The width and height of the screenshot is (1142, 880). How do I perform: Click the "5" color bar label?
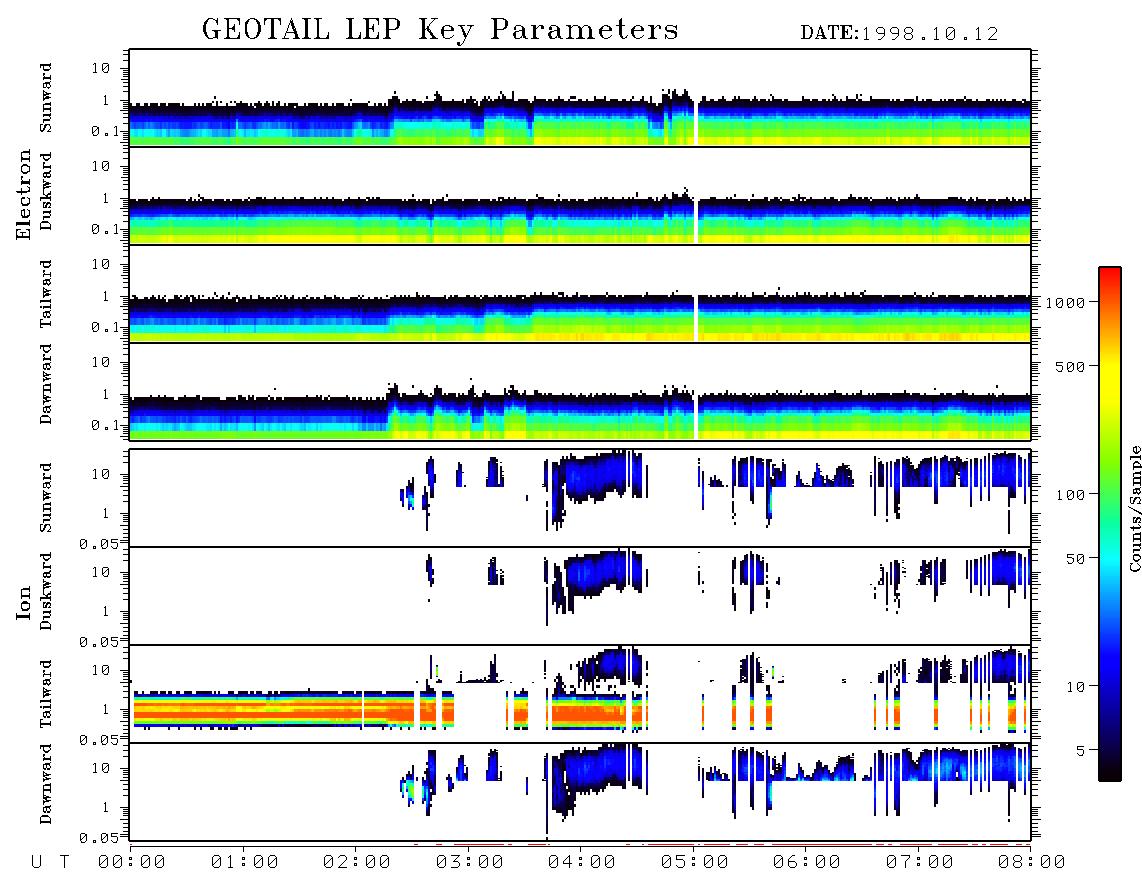point(1080,751)
